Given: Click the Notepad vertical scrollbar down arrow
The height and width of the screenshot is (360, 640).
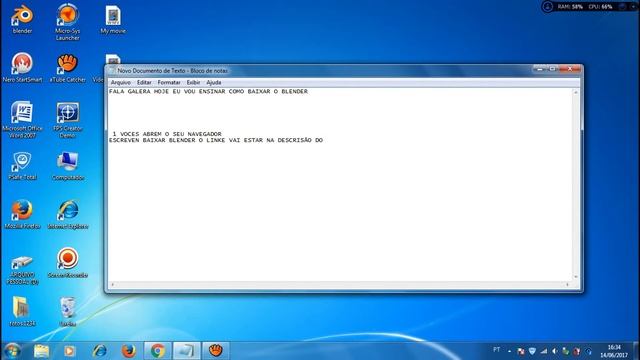Looking at the screenshot, I should coord(576,277).
